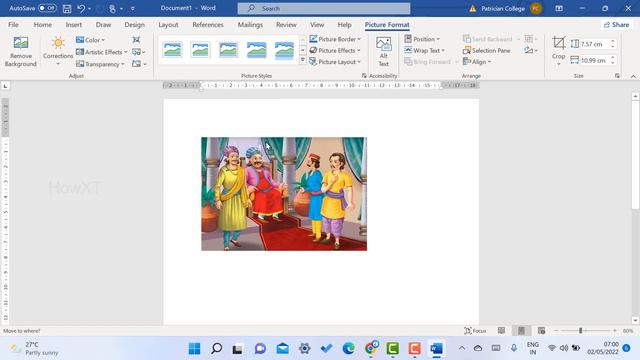The image size is (640, 360).
Task: Click the Alt Text button
Action: tap(383, 51)
